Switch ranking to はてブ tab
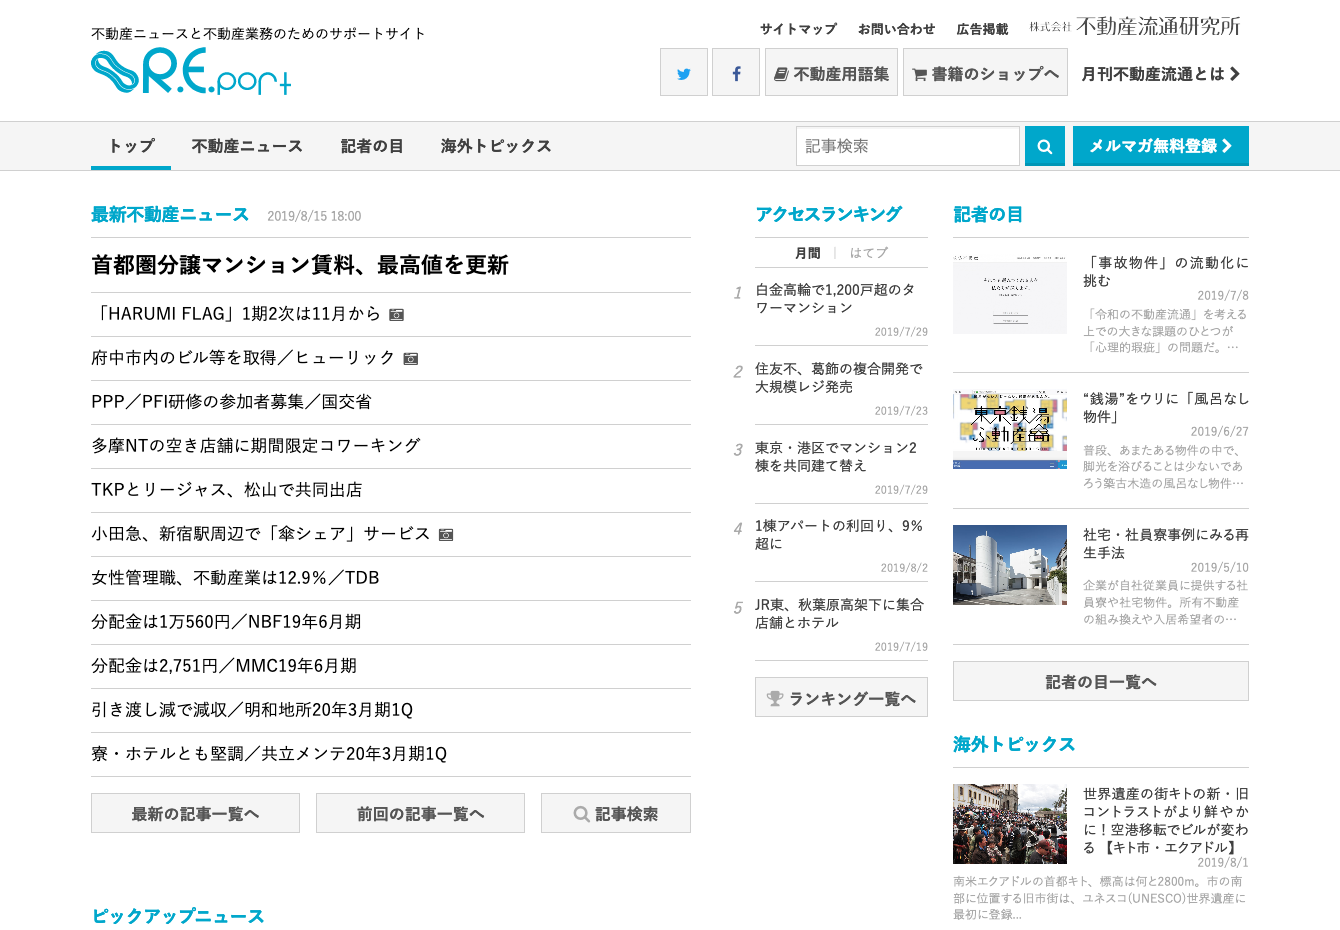Viewport: 1340px width, 930px height. click(868, 253)
